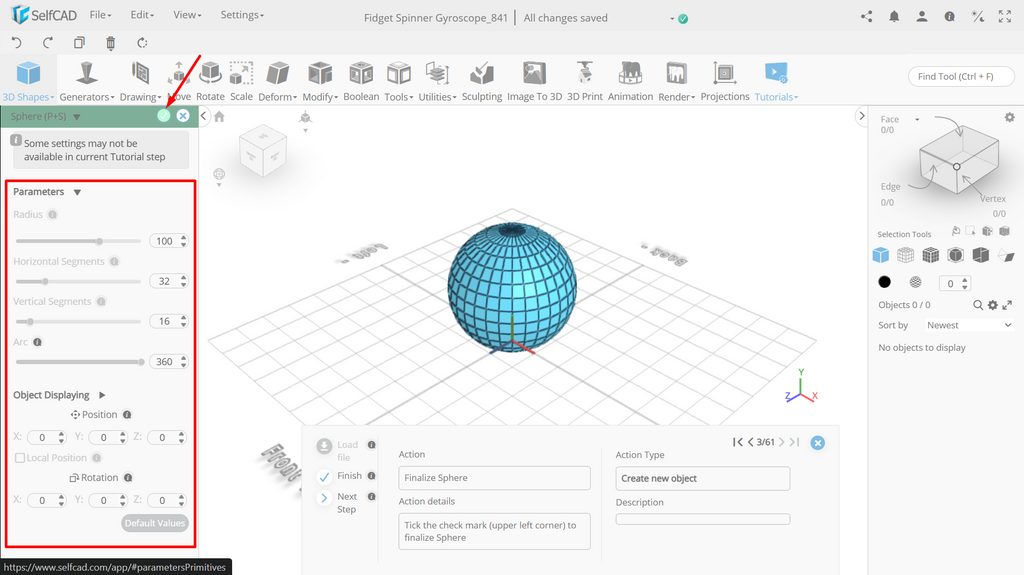The height and width of the screenshot is (575, 1024).
Task: Confirm Sphere with green check mark
Action: coord(164,116)
